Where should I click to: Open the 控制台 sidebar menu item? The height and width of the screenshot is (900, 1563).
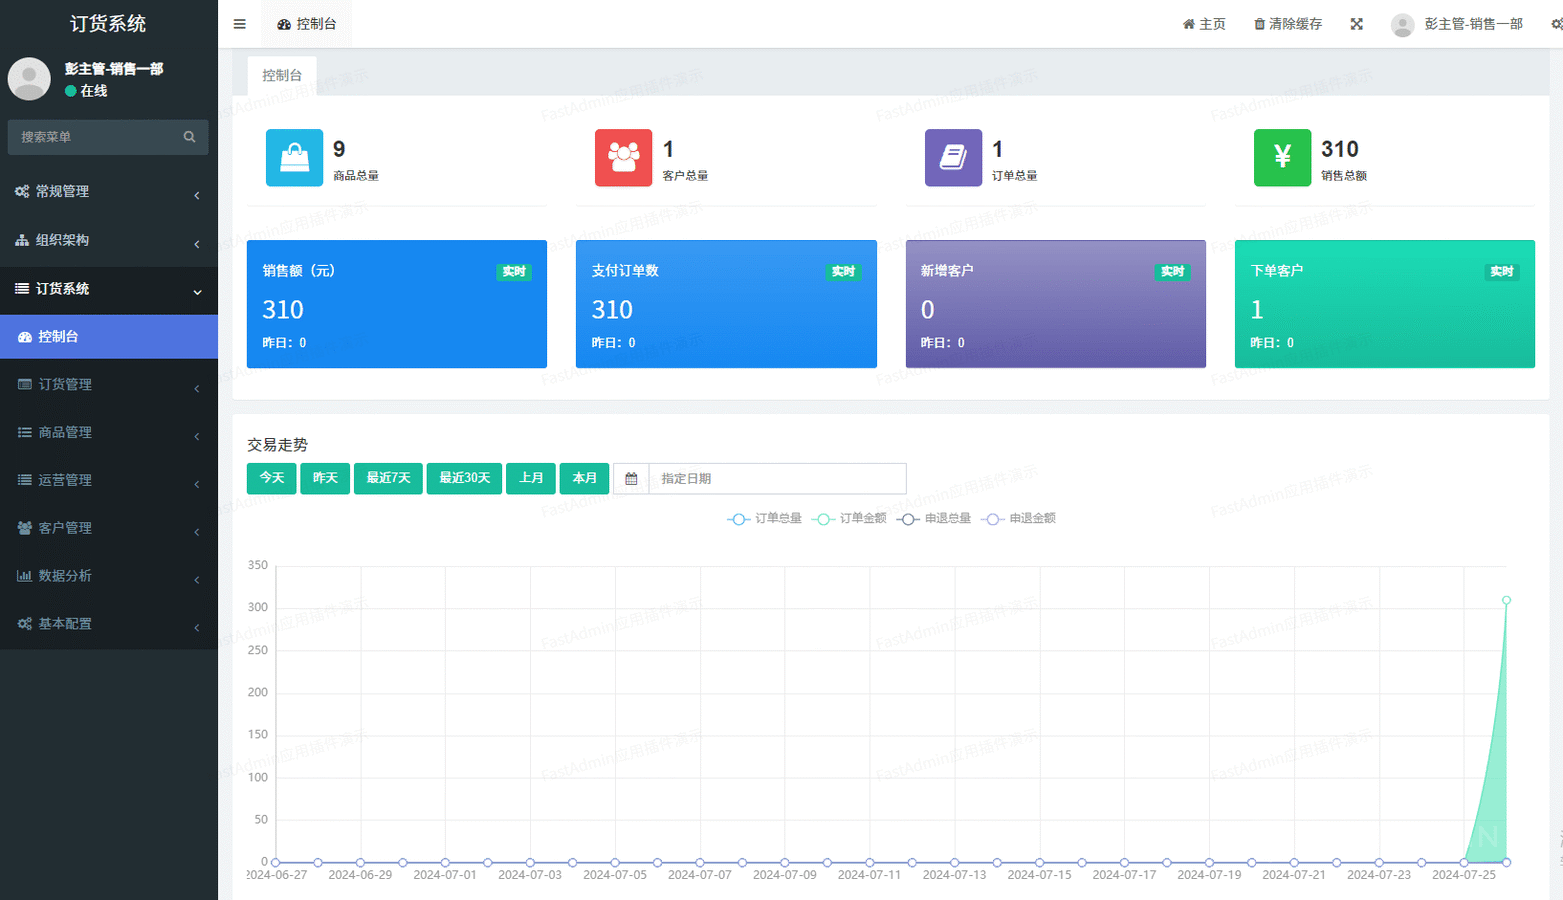108,337
